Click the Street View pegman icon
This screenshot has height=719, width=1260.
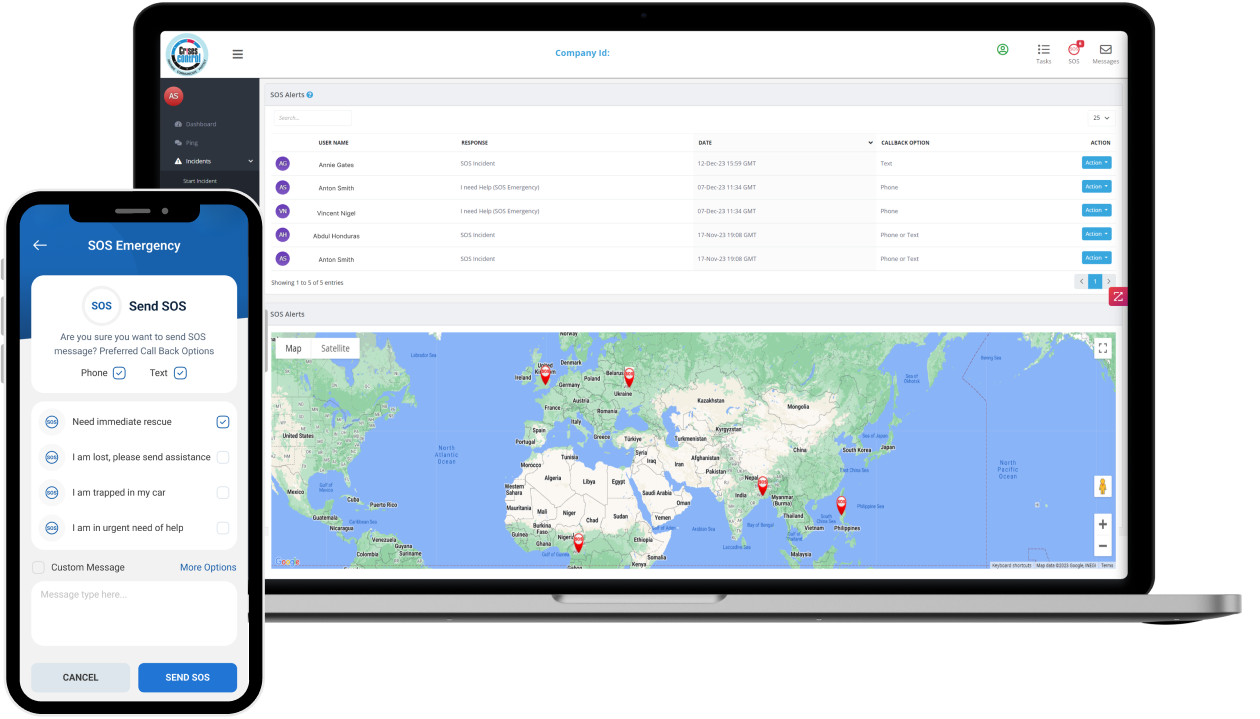1103,486
